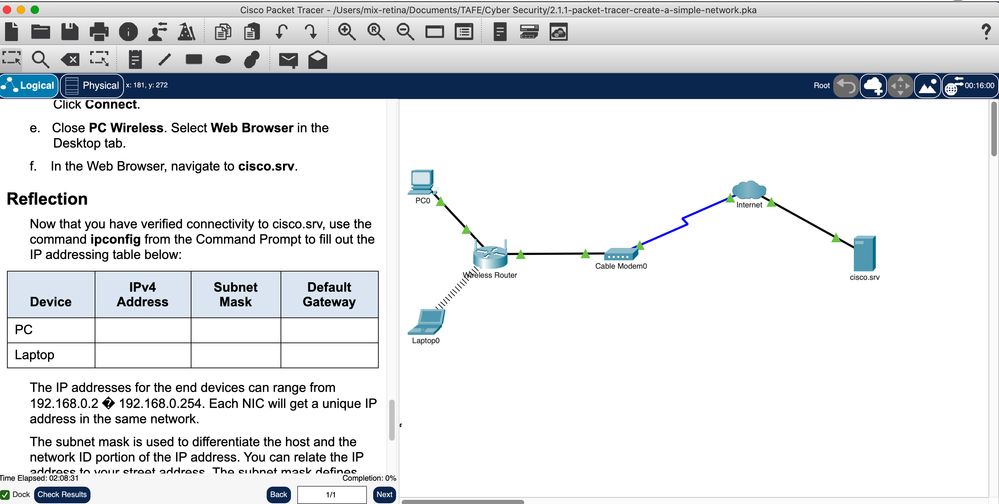The height and width of the screenshot is (504, 999).
Task: Create a new cluster cloud
Action: [873, 85]
